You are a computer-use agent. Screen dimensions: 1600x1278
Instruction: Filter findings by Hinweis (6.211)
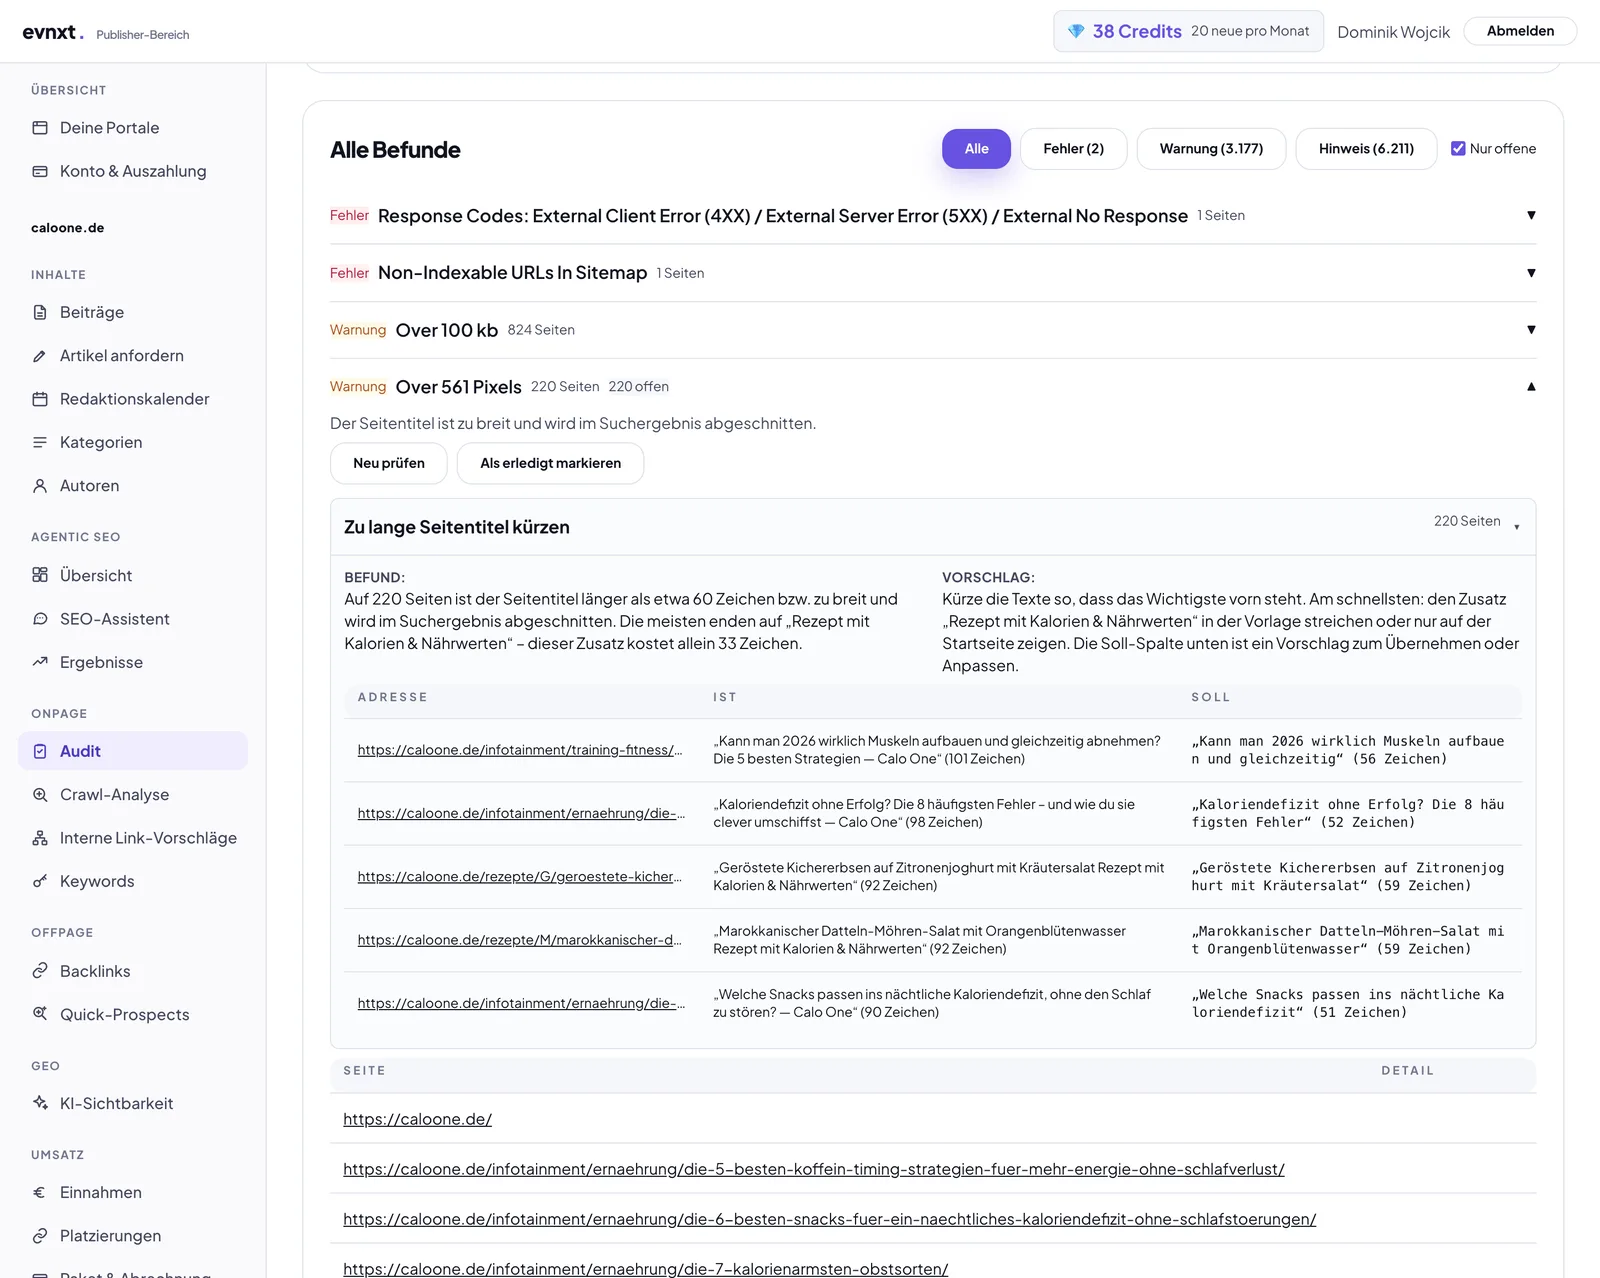1366,149
